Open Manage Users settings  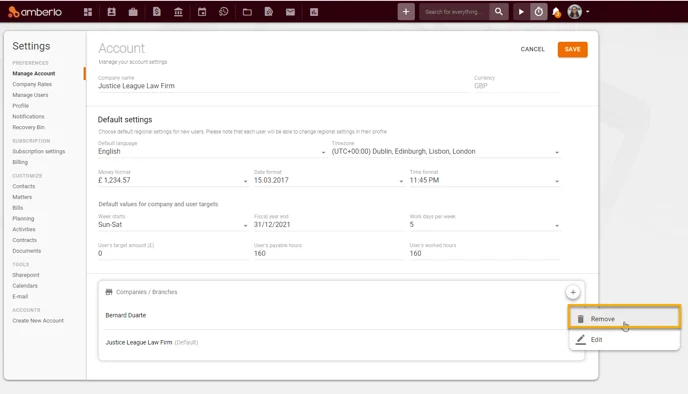[30, 95]
